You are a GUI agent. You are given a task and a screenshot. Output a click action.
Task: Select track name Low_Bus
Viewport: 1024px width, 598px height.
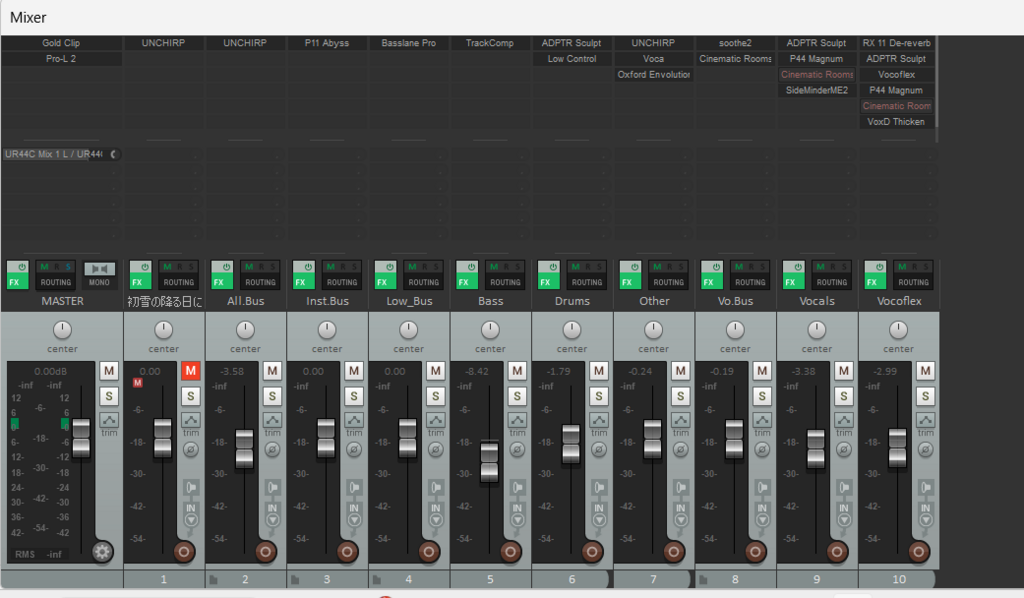pyautogui.click(x=409, y=301)
